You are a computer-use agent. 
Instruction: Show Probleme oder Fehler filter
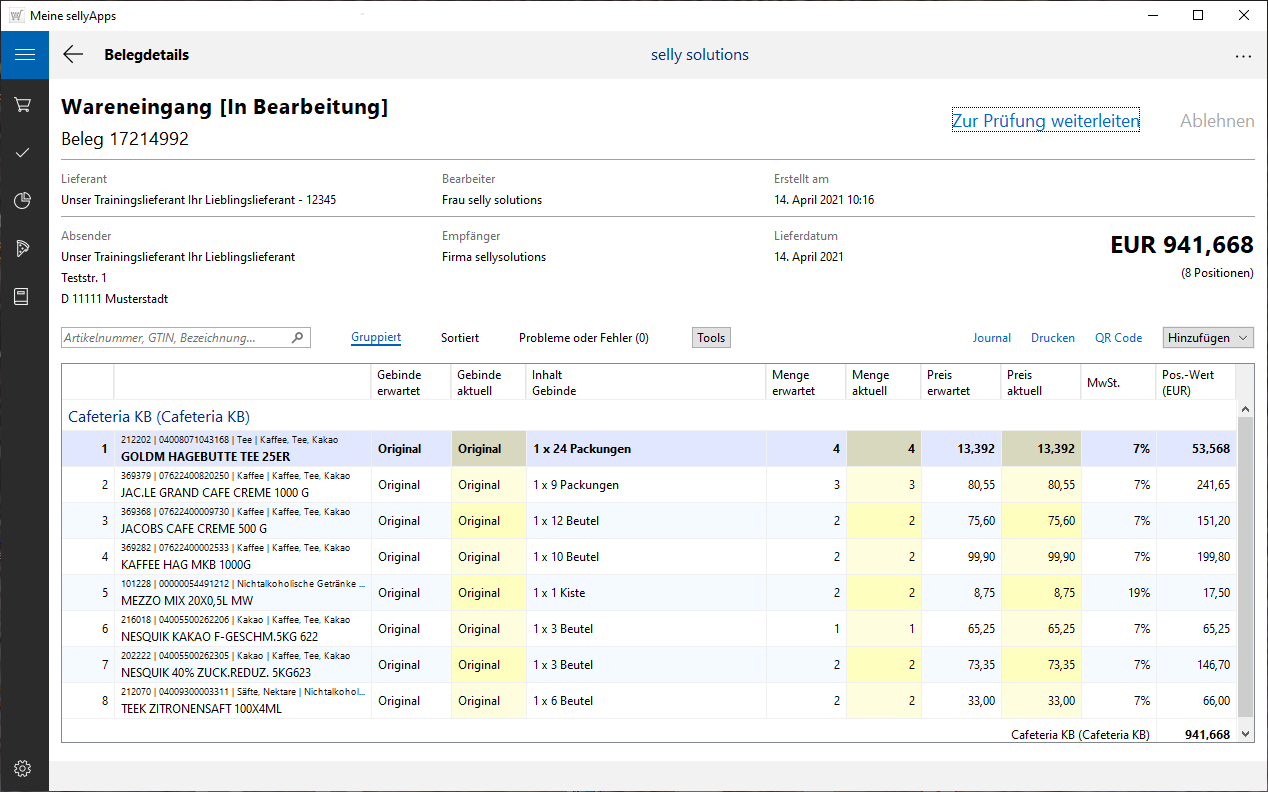pyautogui.click(x=583, y=338)
